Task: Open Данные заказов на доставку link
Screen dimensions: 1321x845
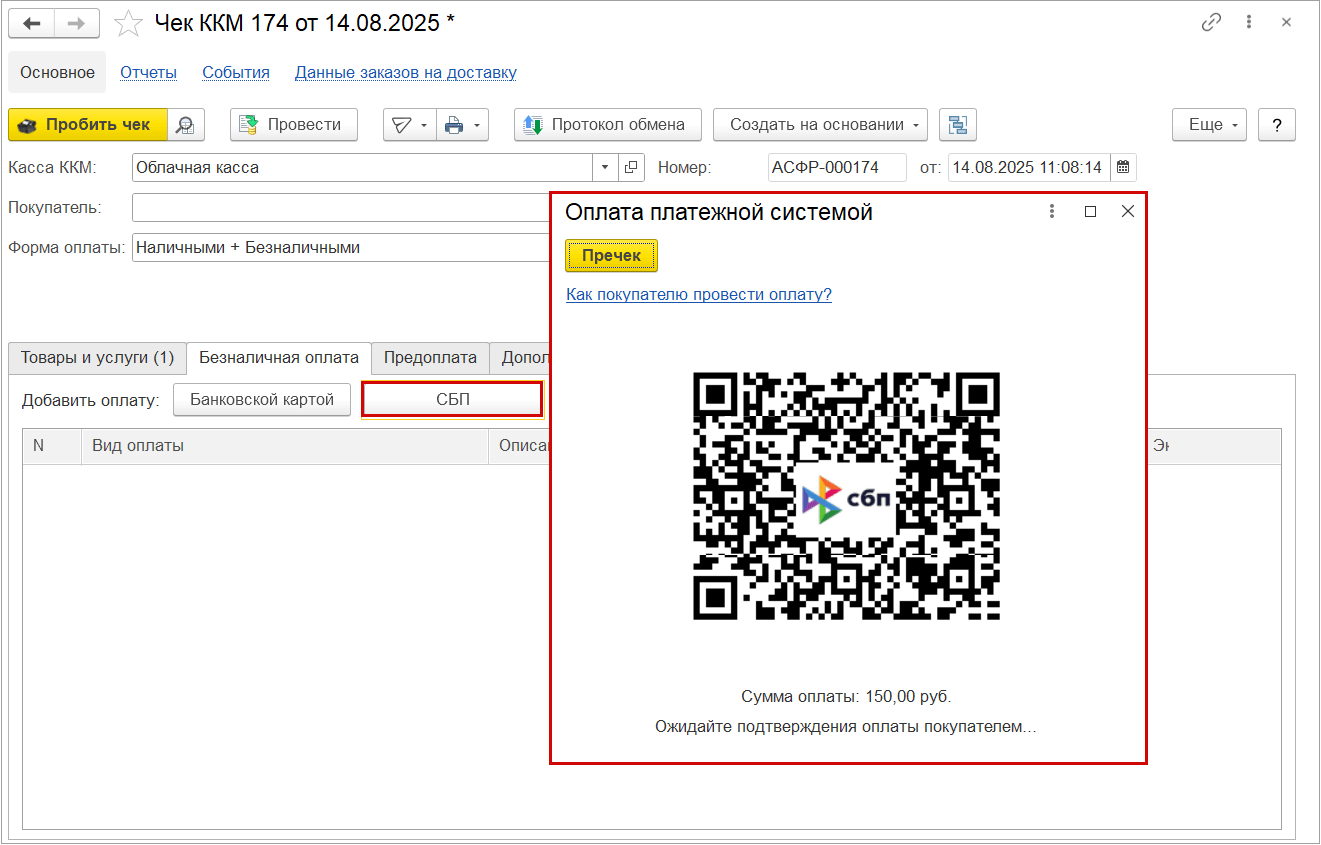Action: tap(406, 72)
